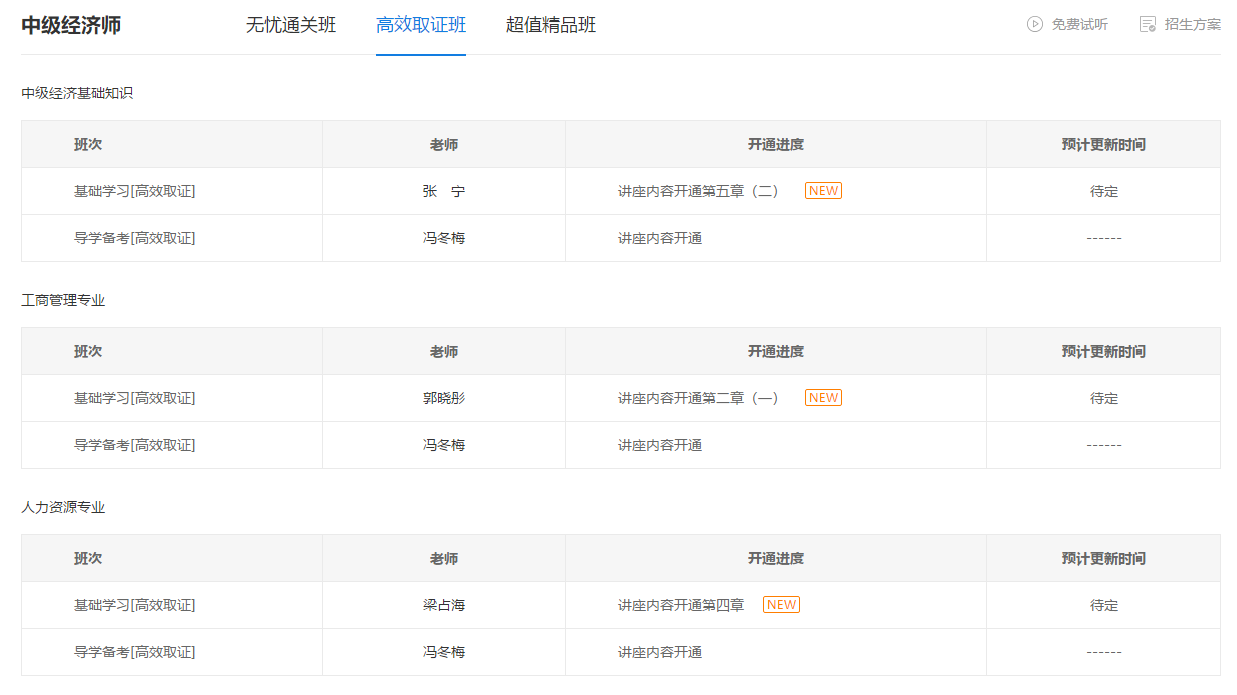
Task: Click teacher name 张宁
Action: [444, 190]
